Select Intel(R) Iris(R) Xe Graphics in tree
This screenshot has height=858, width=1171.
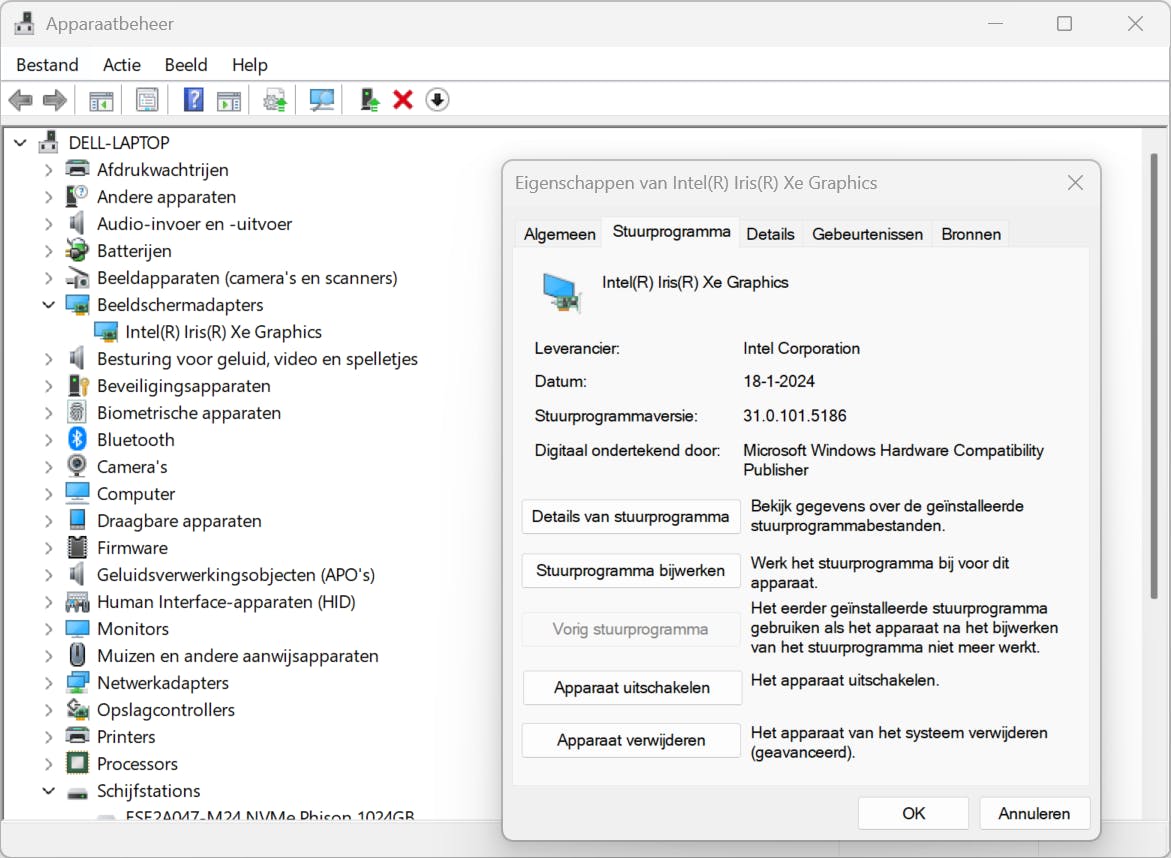[223, 332]
